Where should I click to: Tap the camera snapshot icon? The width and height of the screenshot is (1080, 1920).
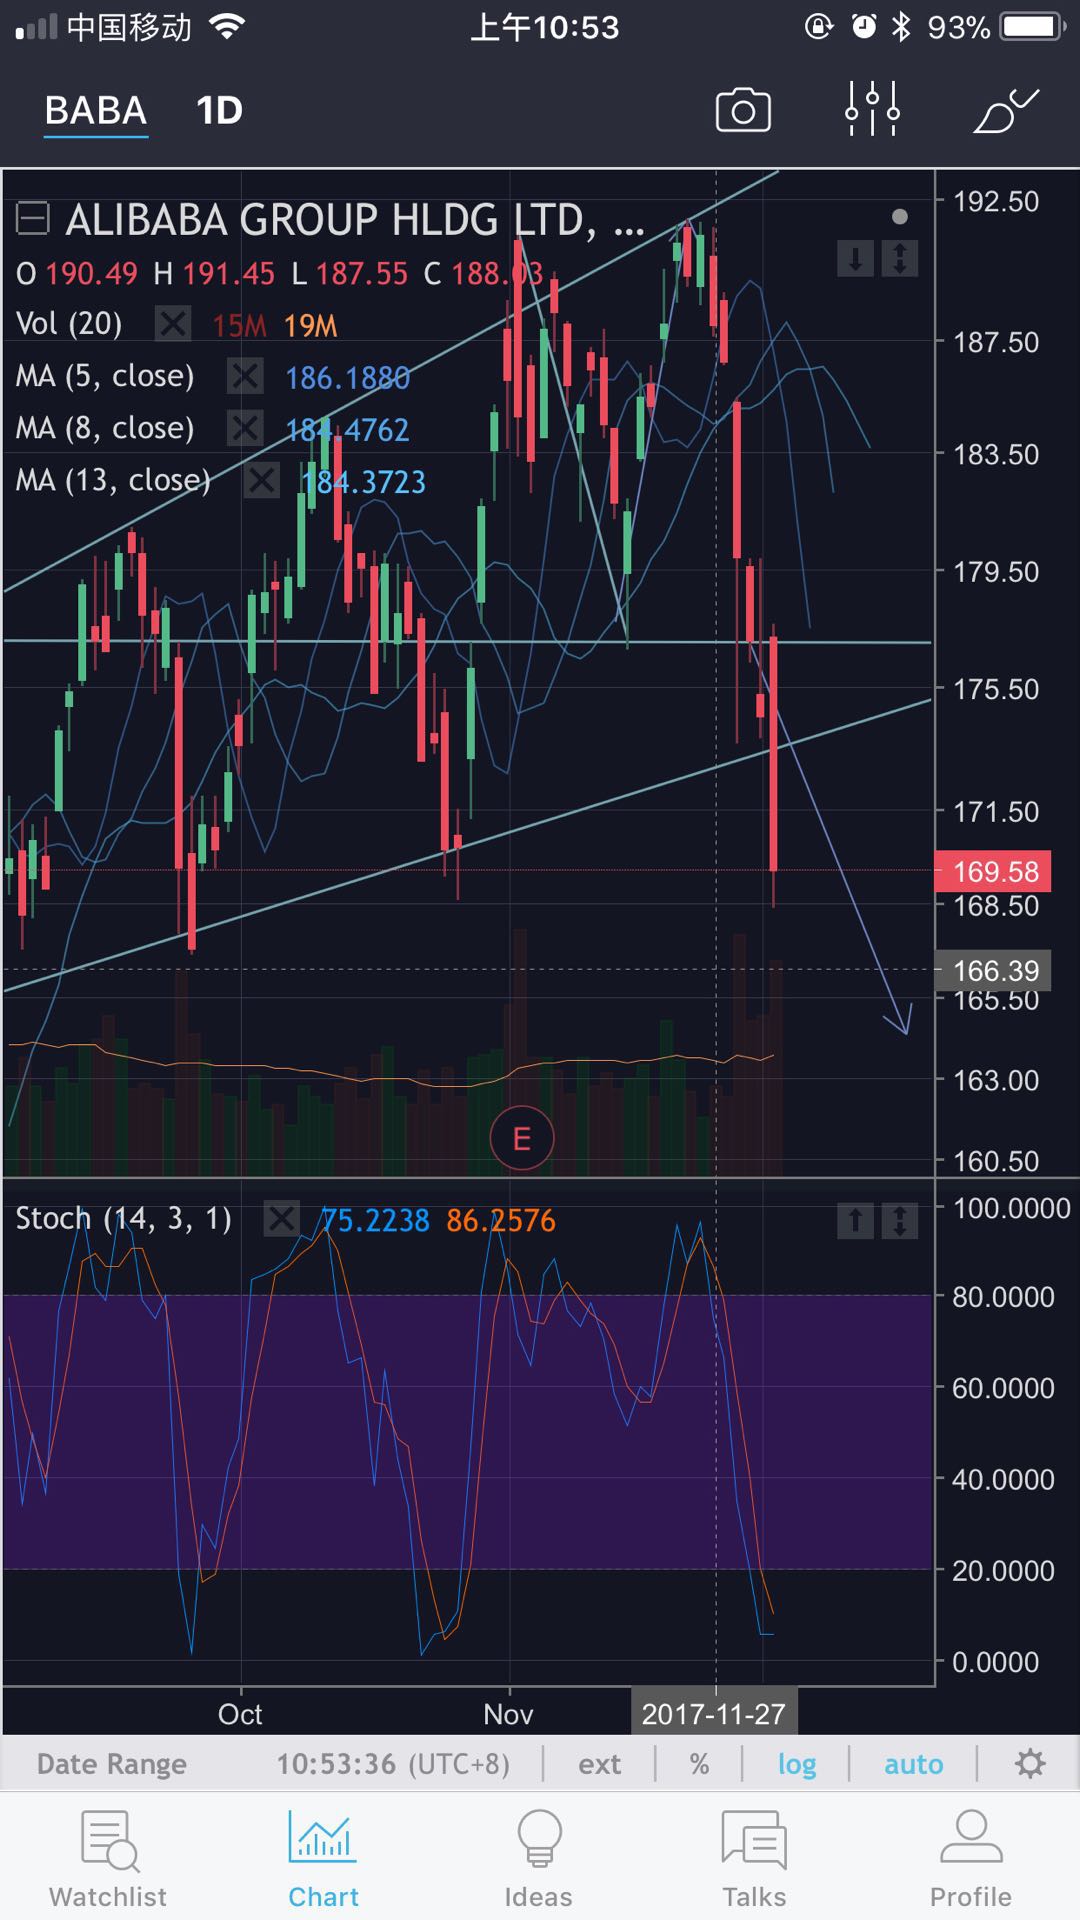(x=743, y=110)
